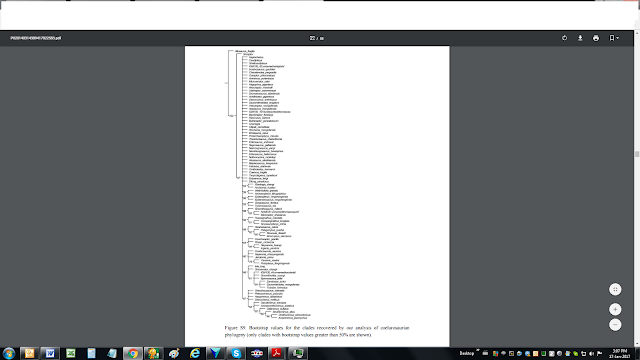Zoom out with the minus button
The image size is (640, 360).
click(615, 325)
